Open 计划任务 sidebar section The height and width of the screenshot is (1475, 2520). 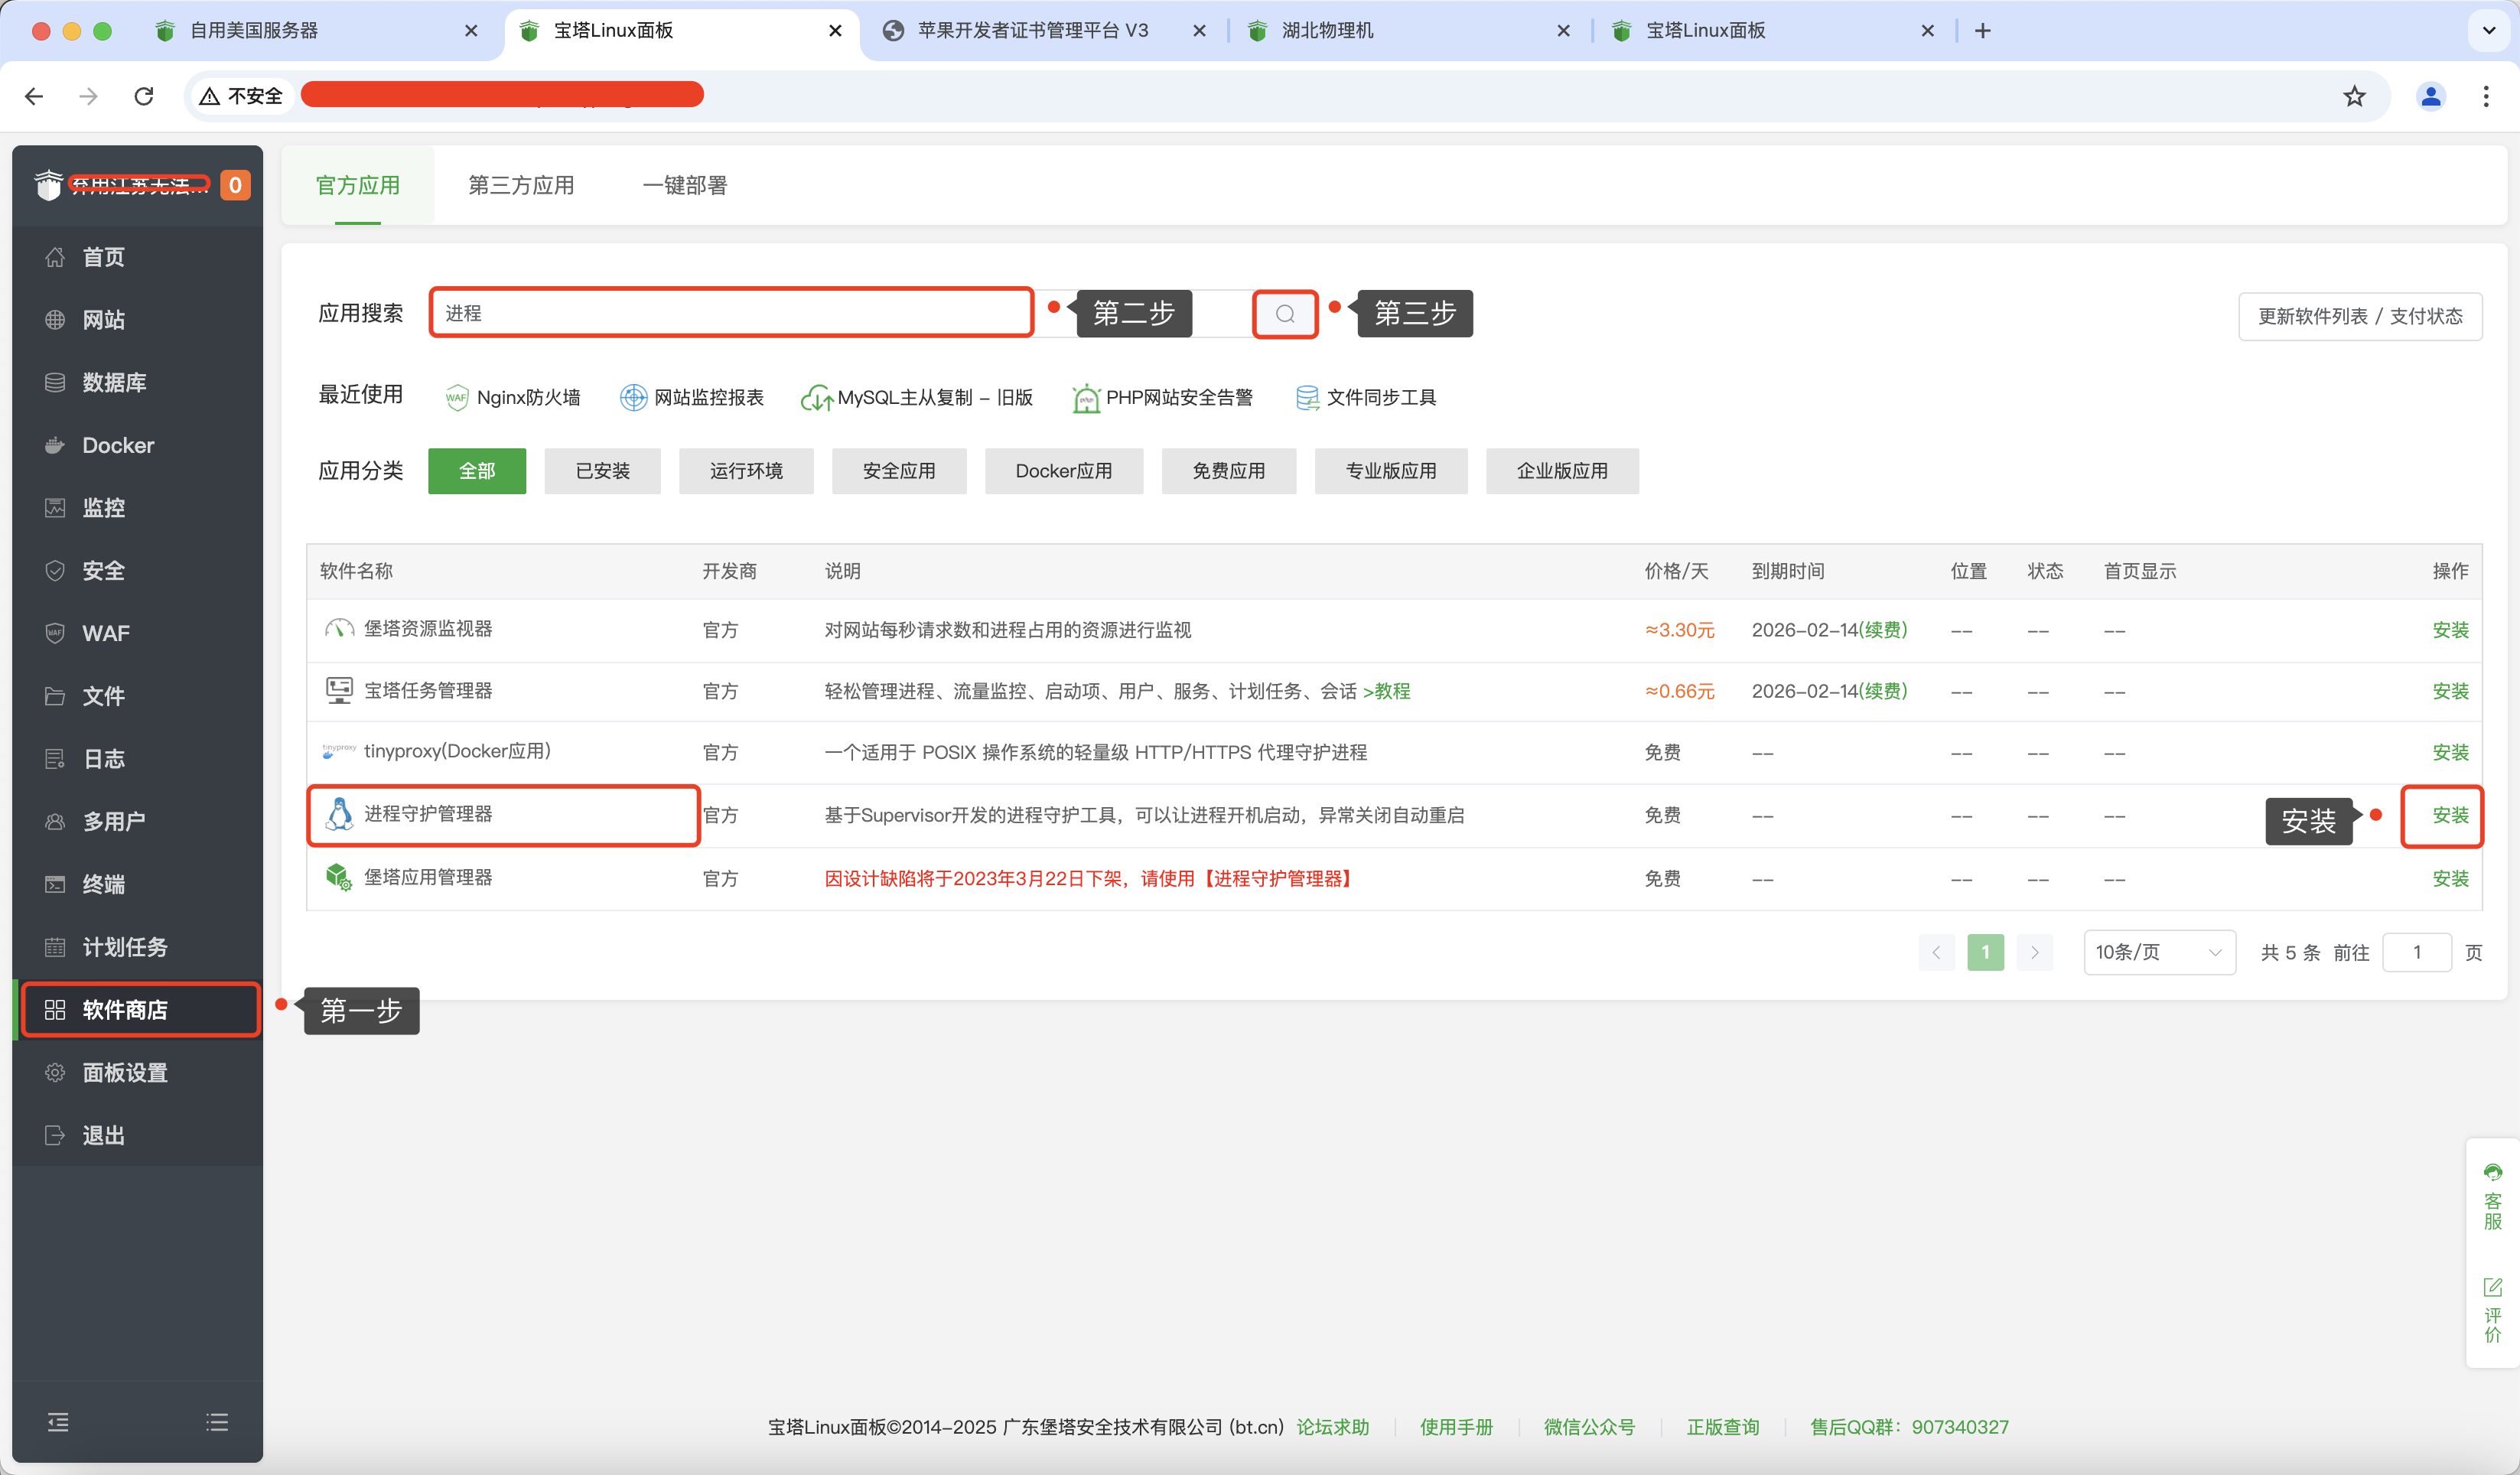(138, 947)
